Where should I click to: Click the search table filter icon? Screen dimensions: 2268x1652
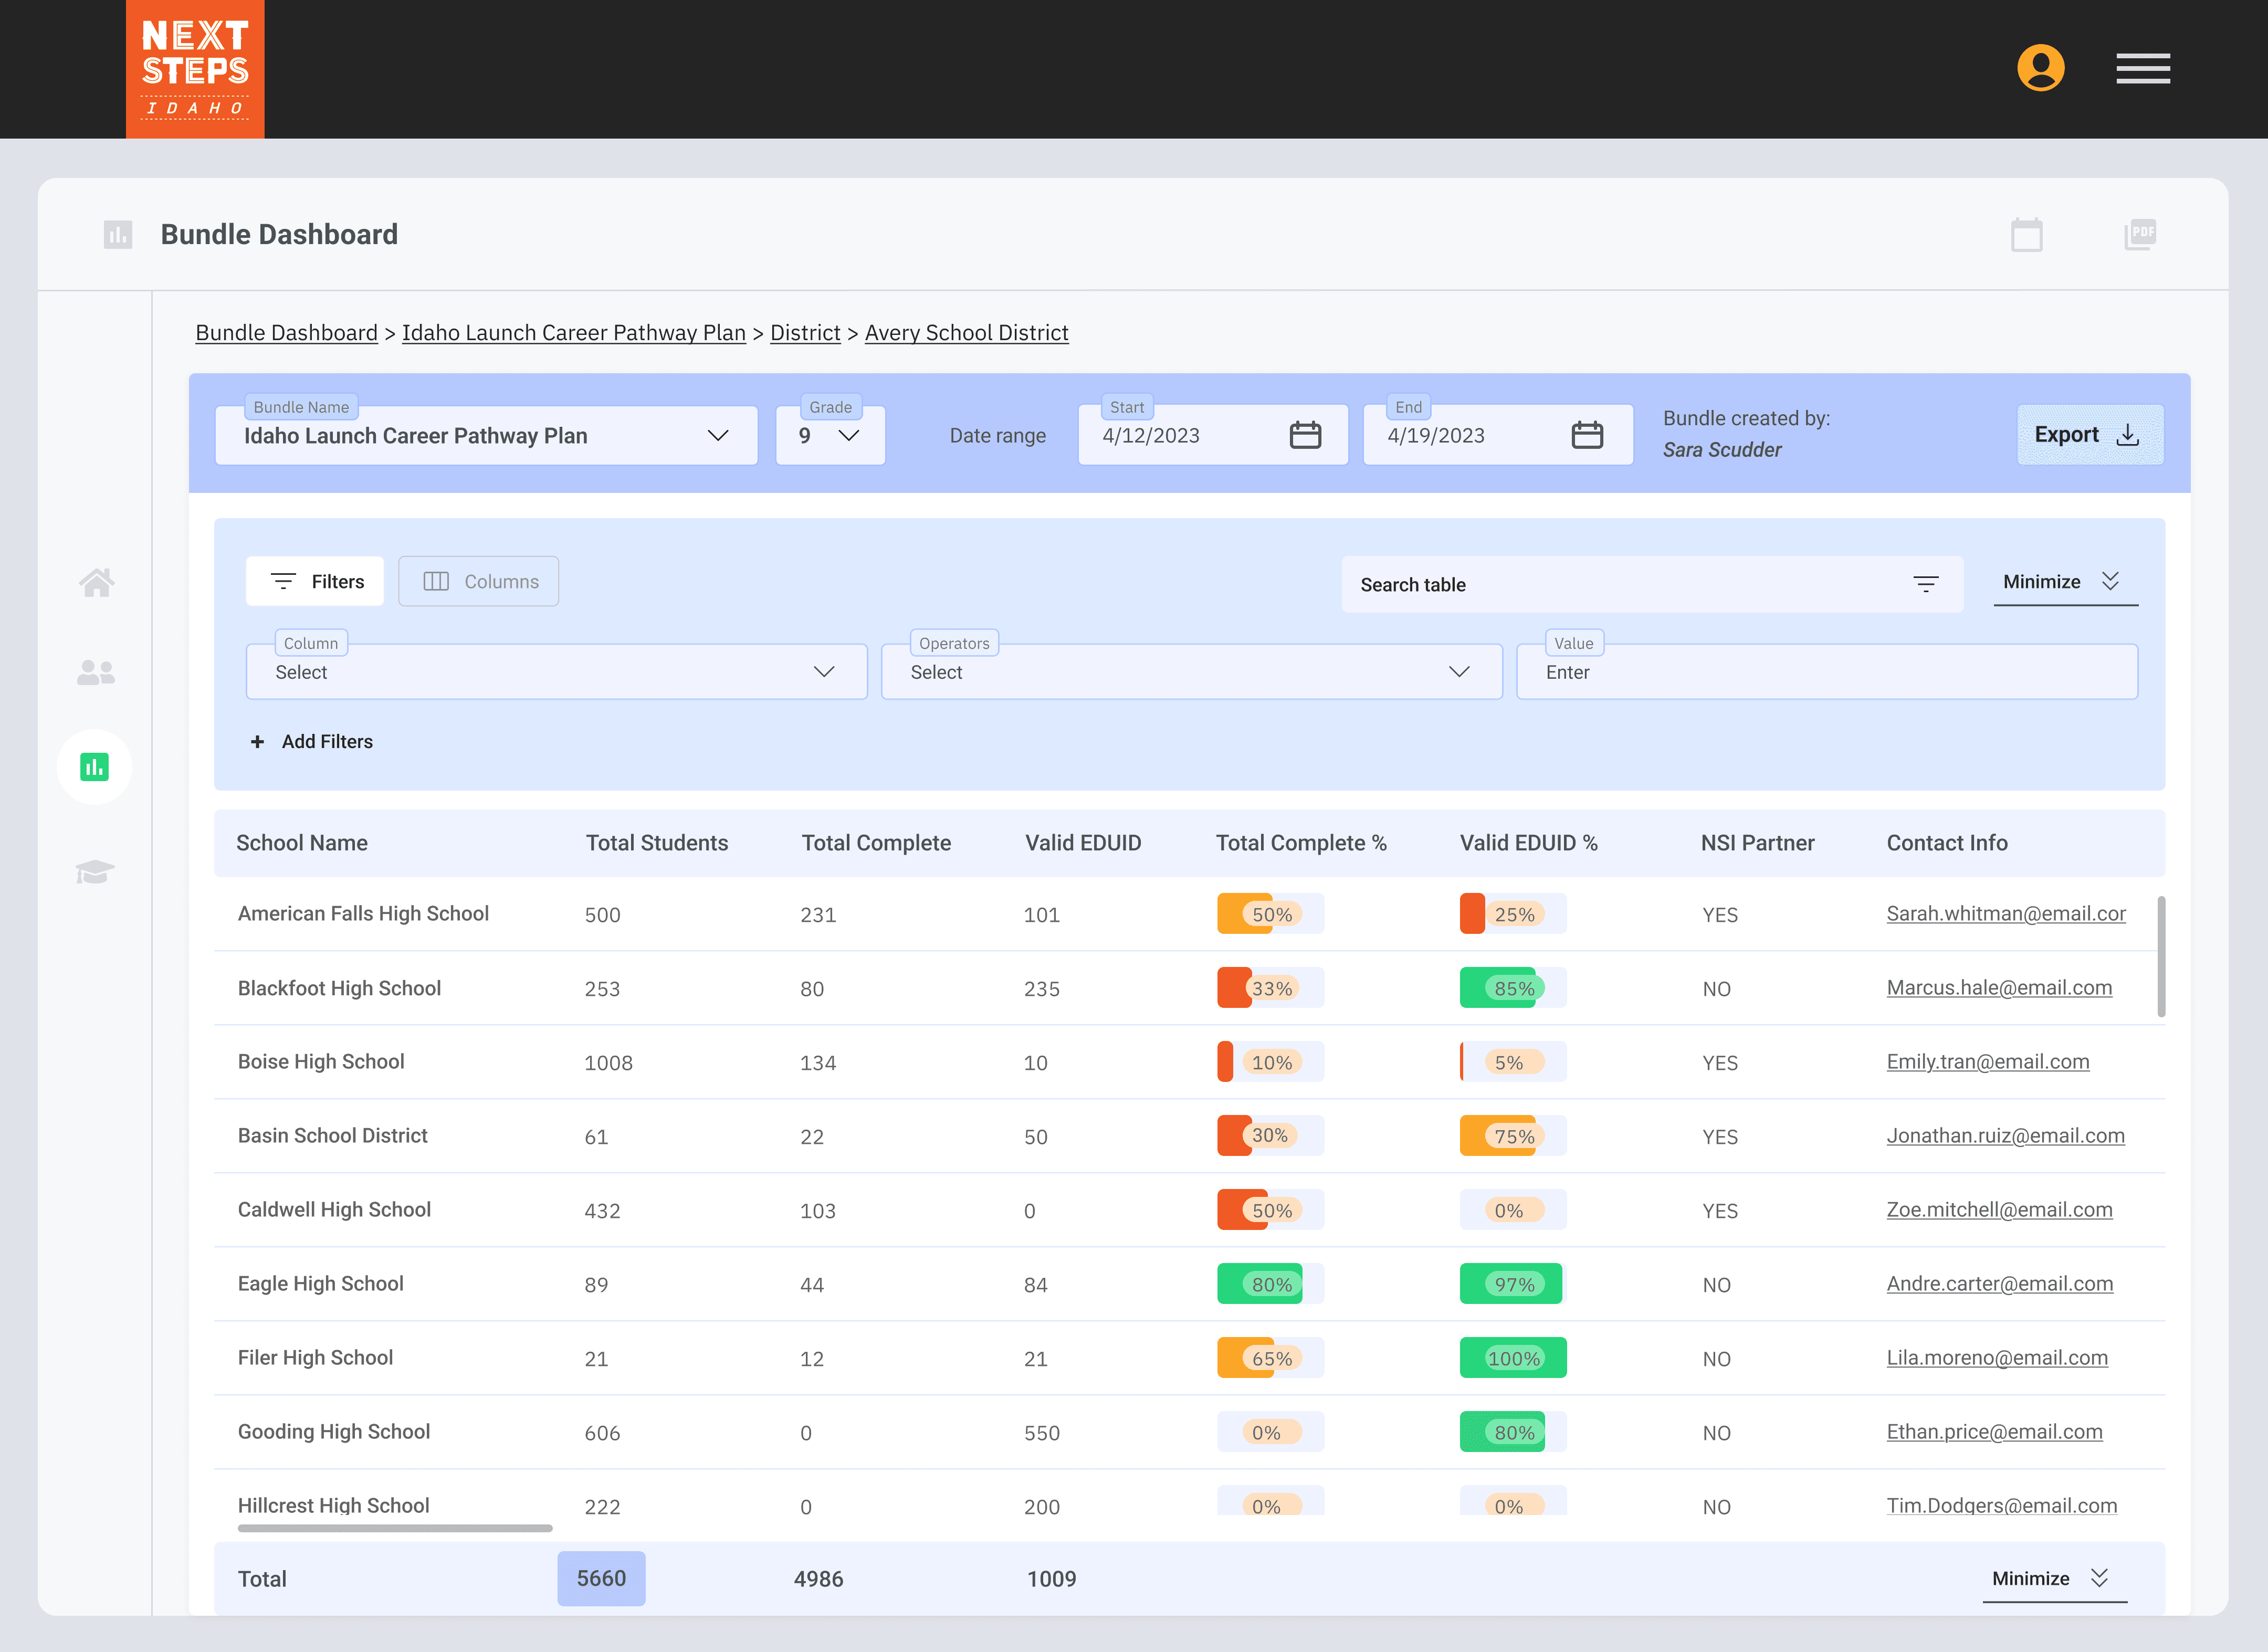(x=1925, y=584)
